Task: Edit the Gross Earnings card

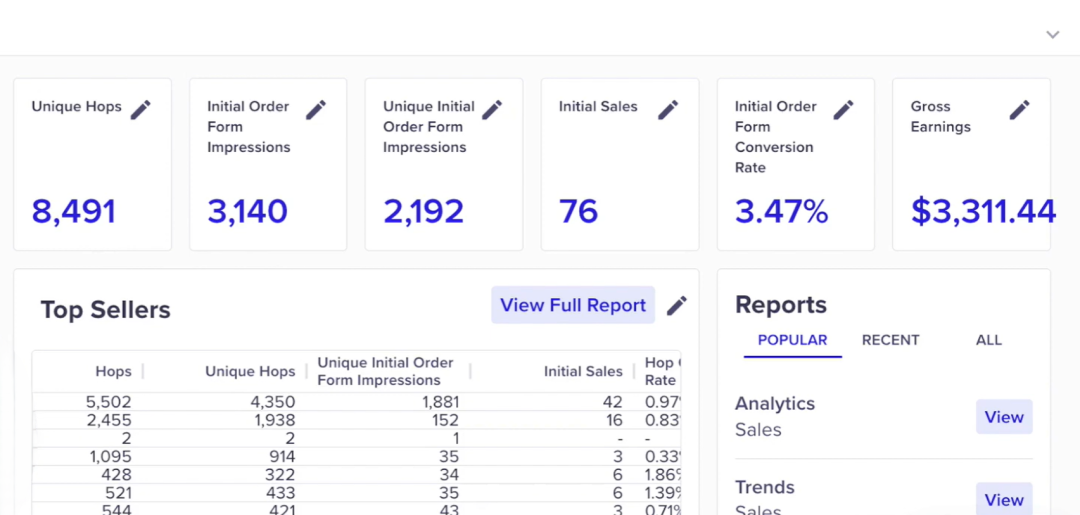Action: [x=1019, y=110]
